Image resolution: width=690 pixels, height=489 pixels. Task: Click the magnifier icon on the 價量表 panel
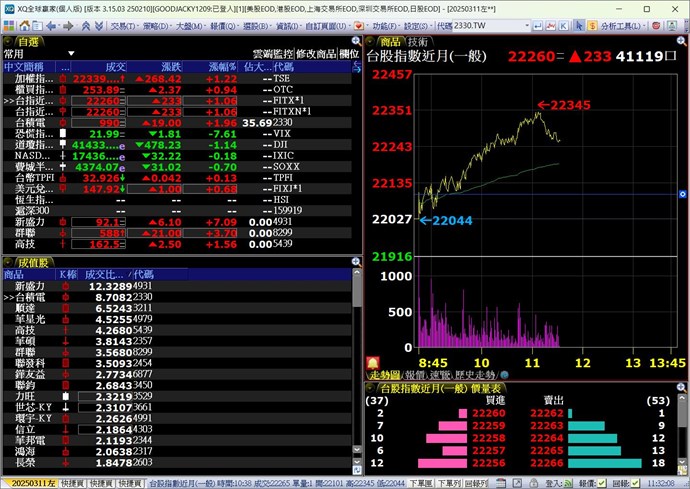click(680, 387)
